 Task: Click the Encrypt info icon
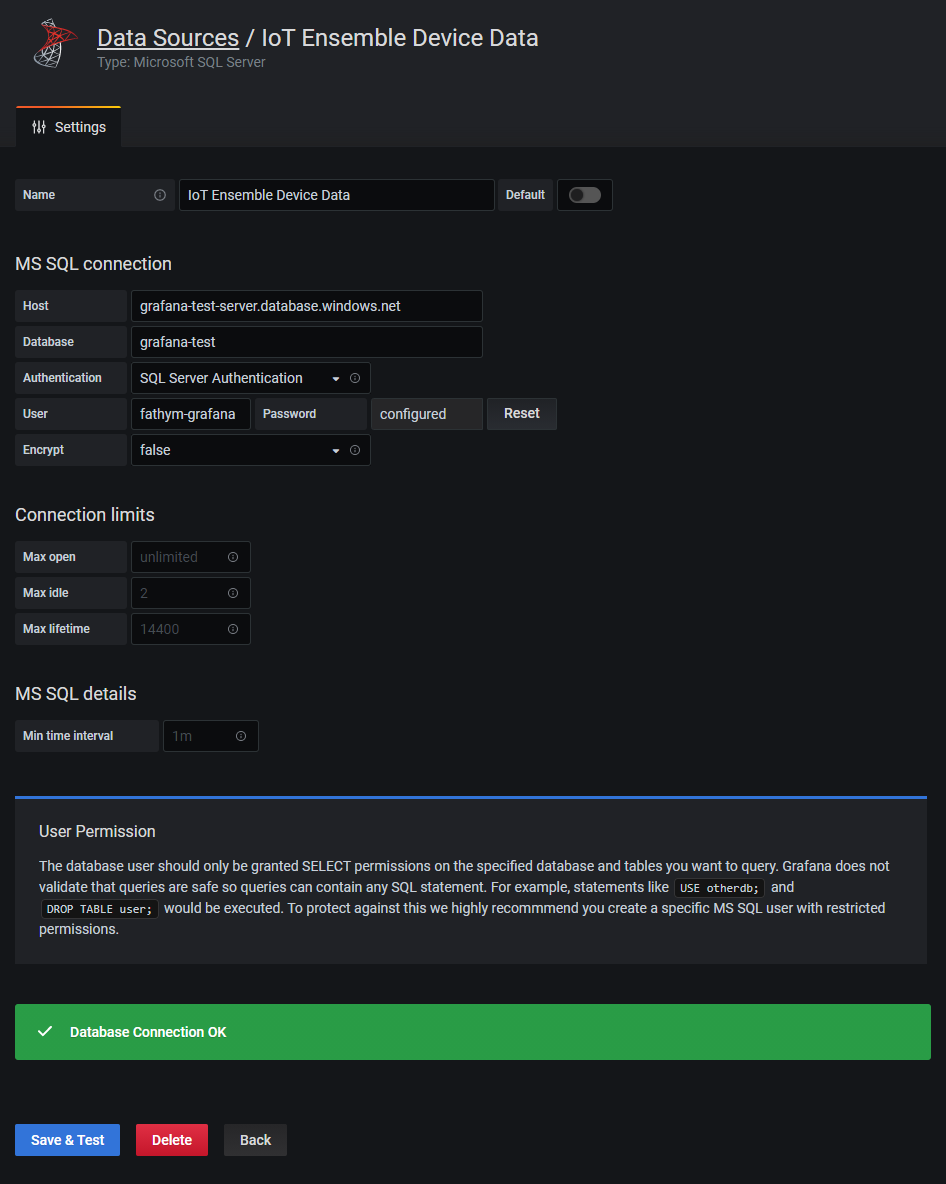point(355,450)
